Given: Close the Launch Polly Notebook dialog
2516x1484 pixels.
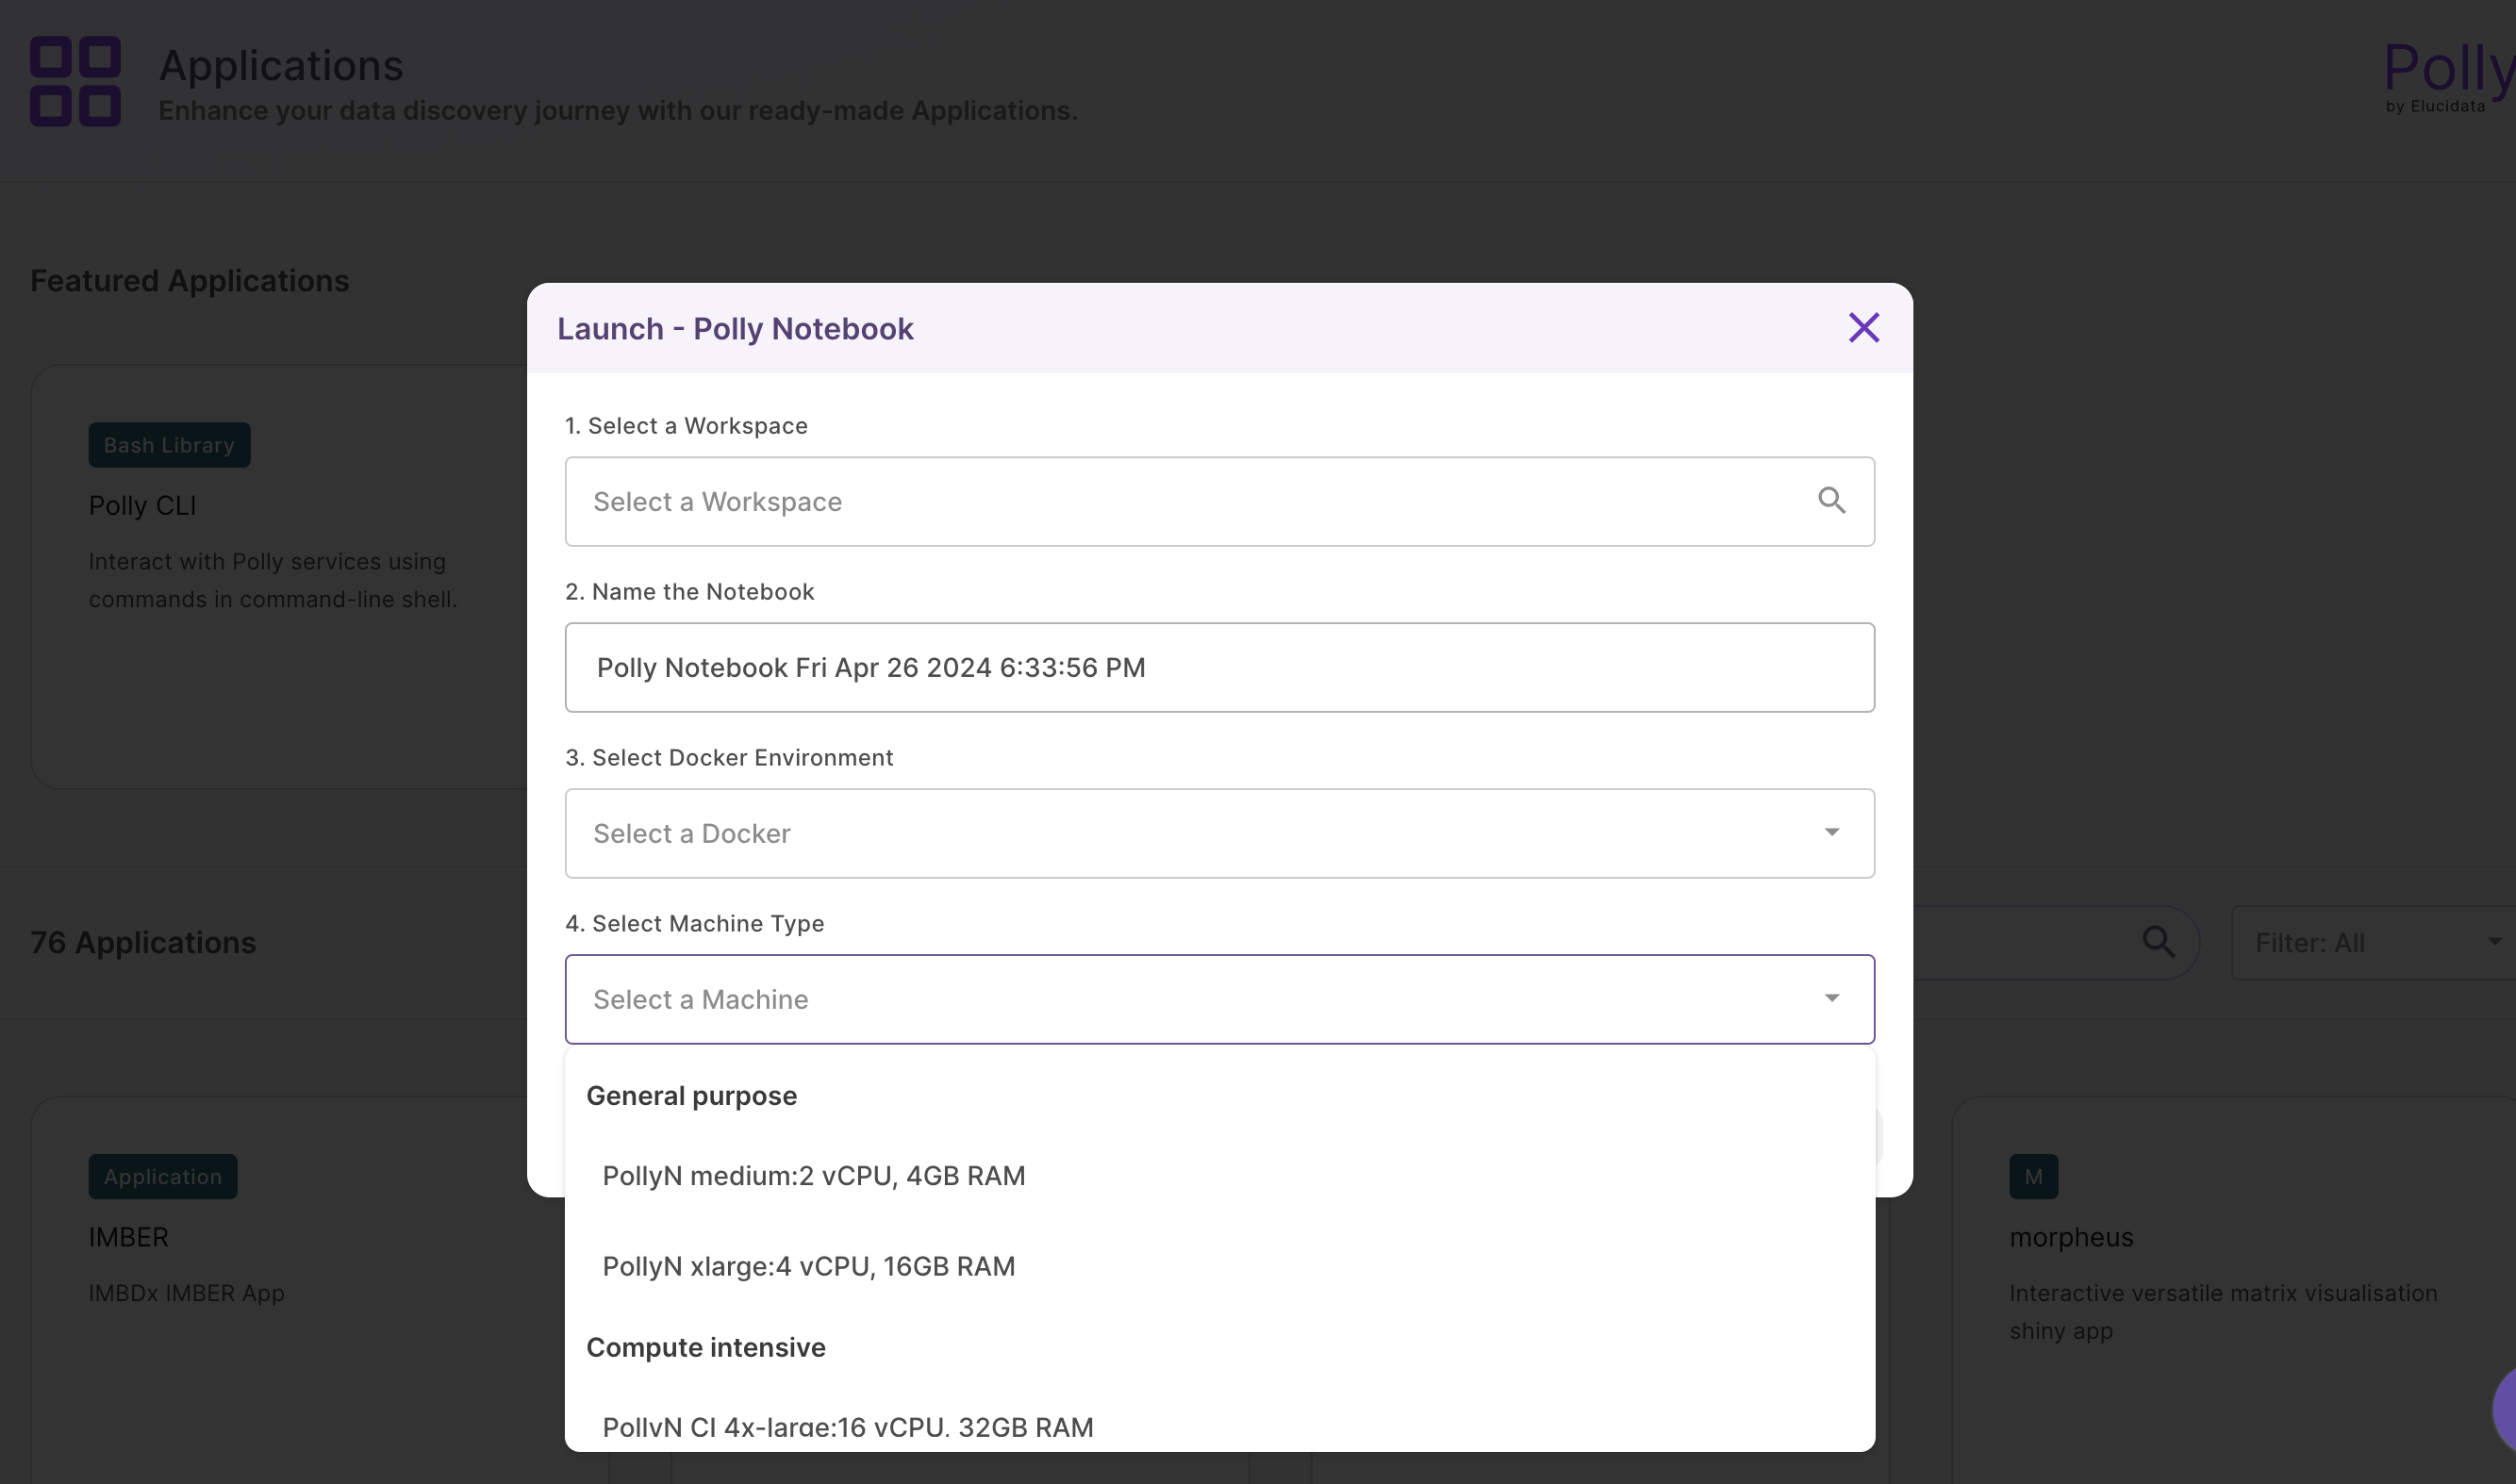Looking at the screenshot, I should (x=1863, y=328).
